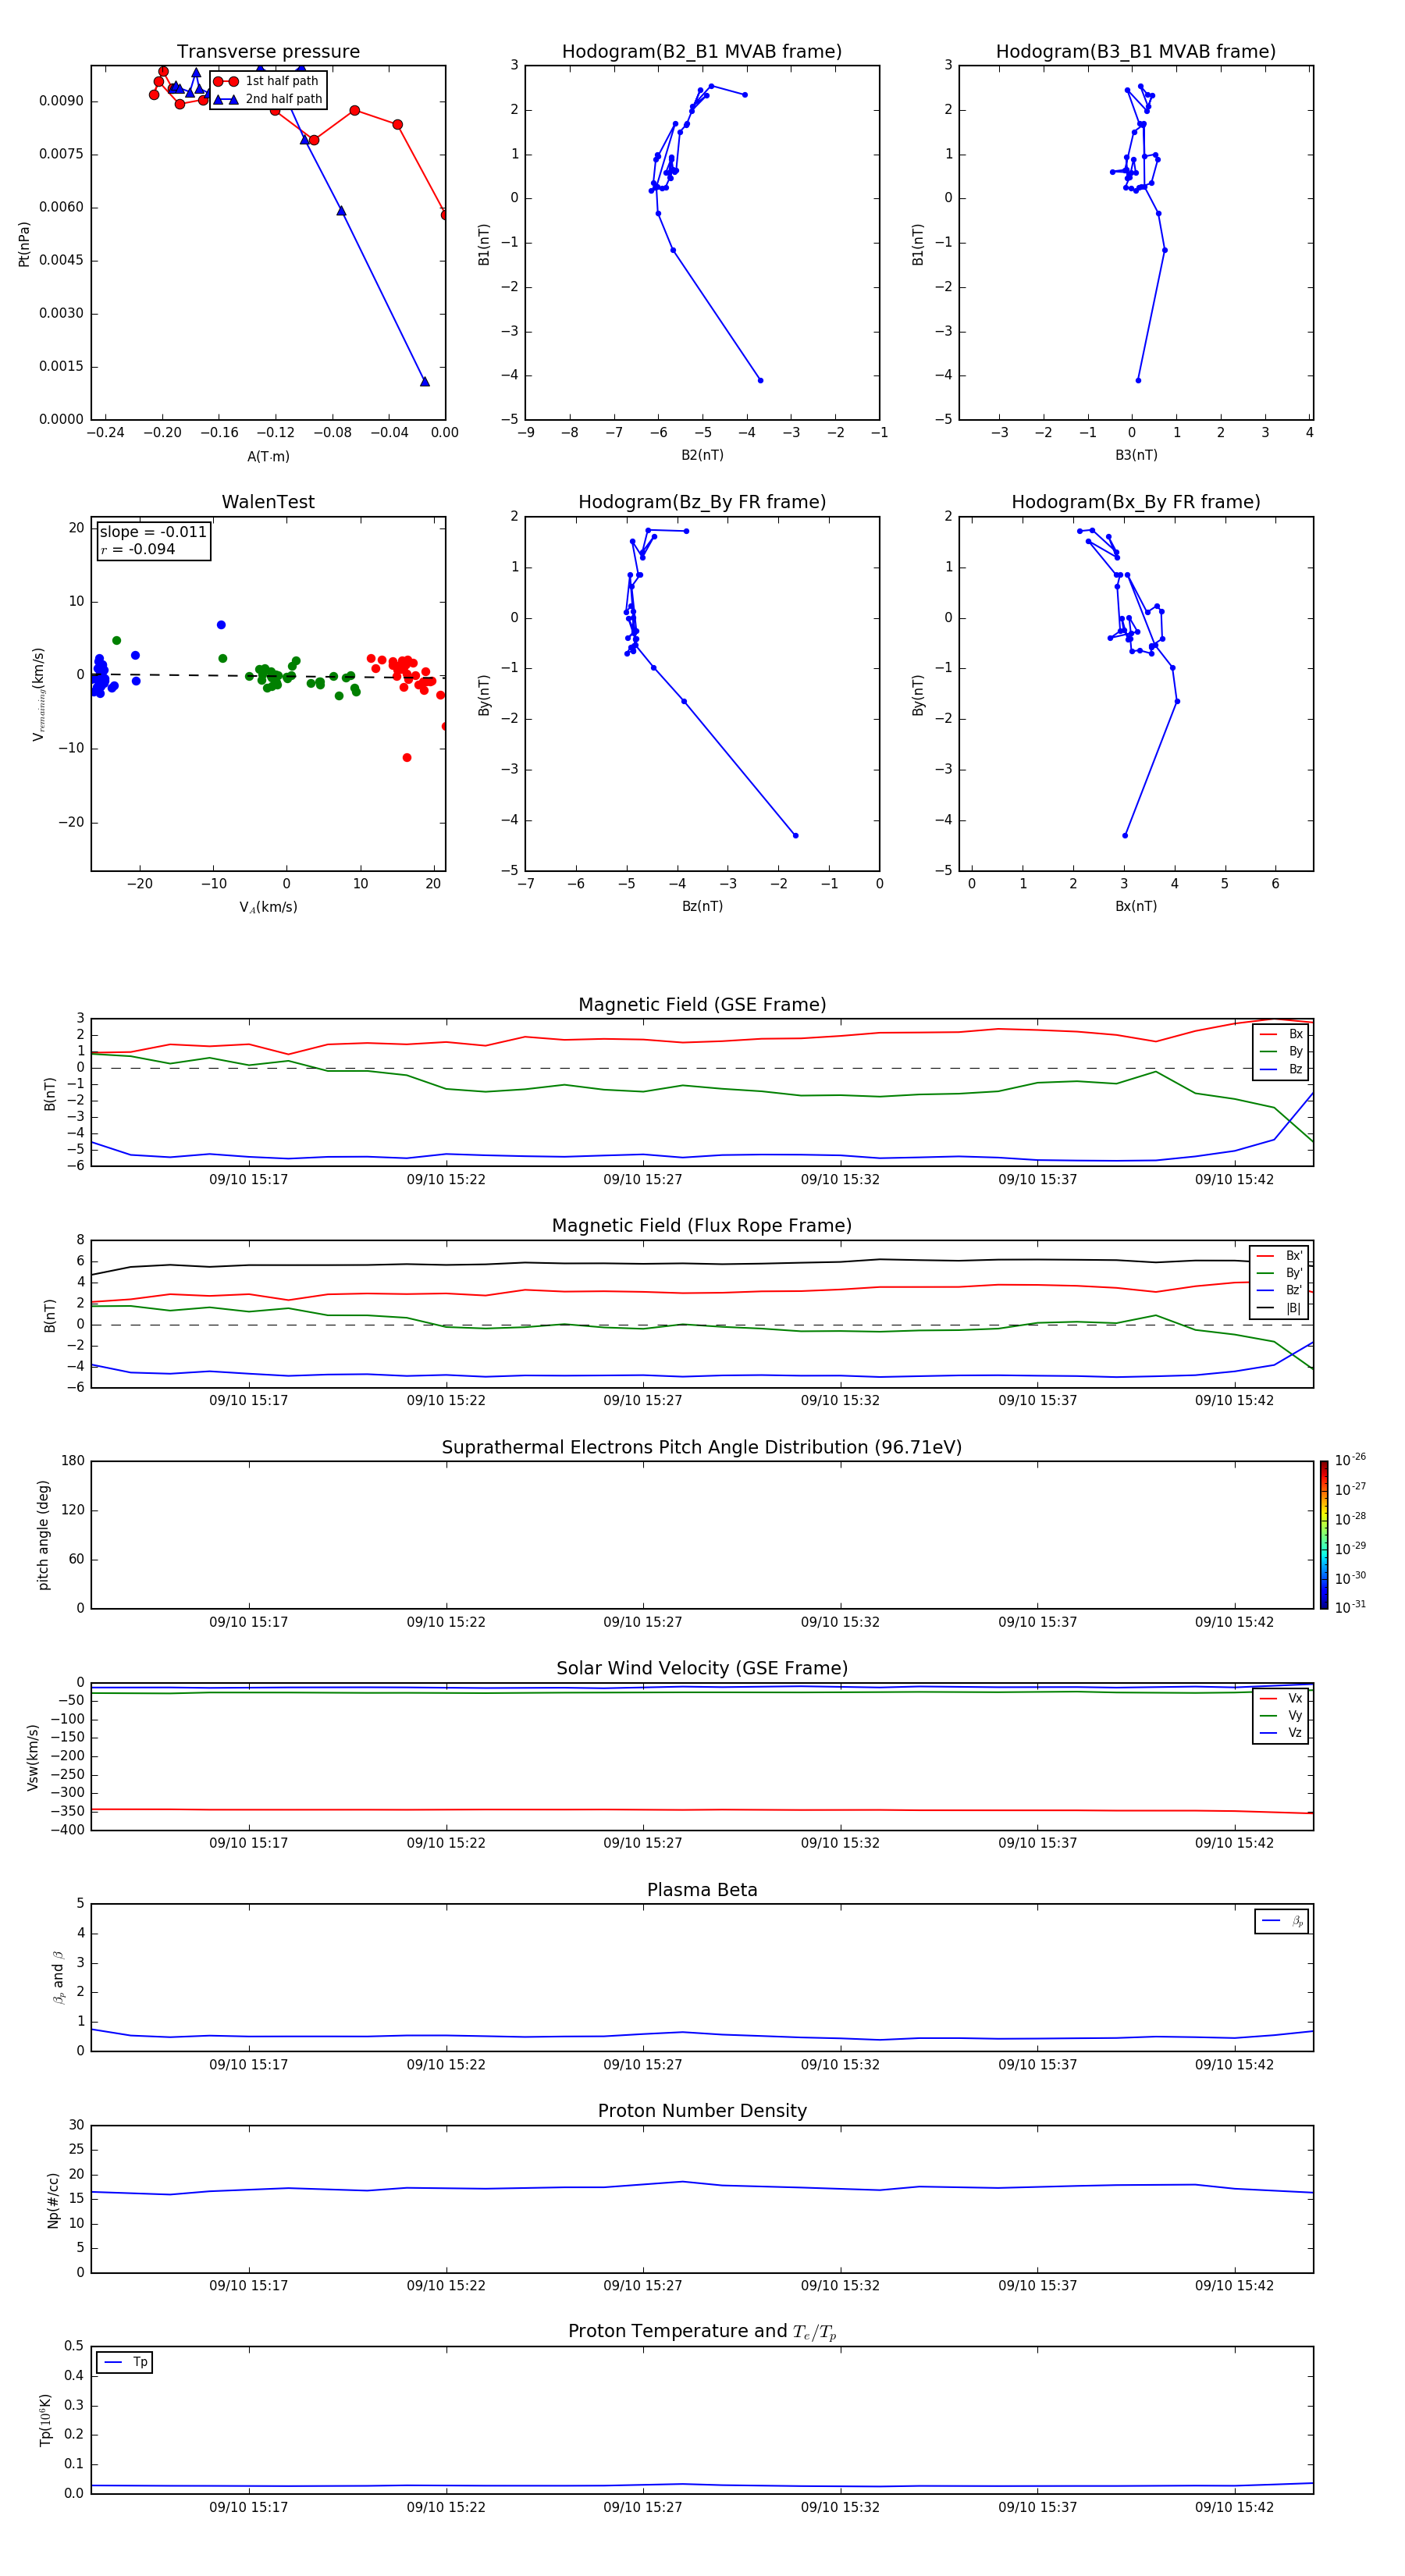Click the 'Hodogram(B3_B1 MVAB frame)' title
1405x2576 pixels.
pos(1136,51)
